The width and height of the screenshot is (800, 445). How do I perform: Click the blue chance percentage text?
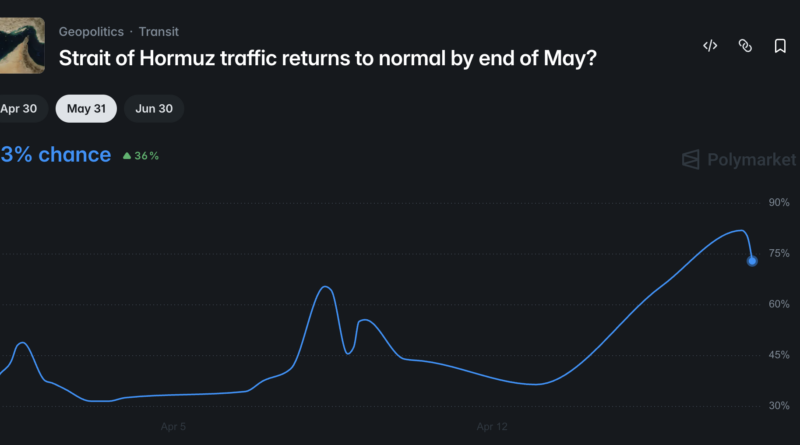click(56, 155)
